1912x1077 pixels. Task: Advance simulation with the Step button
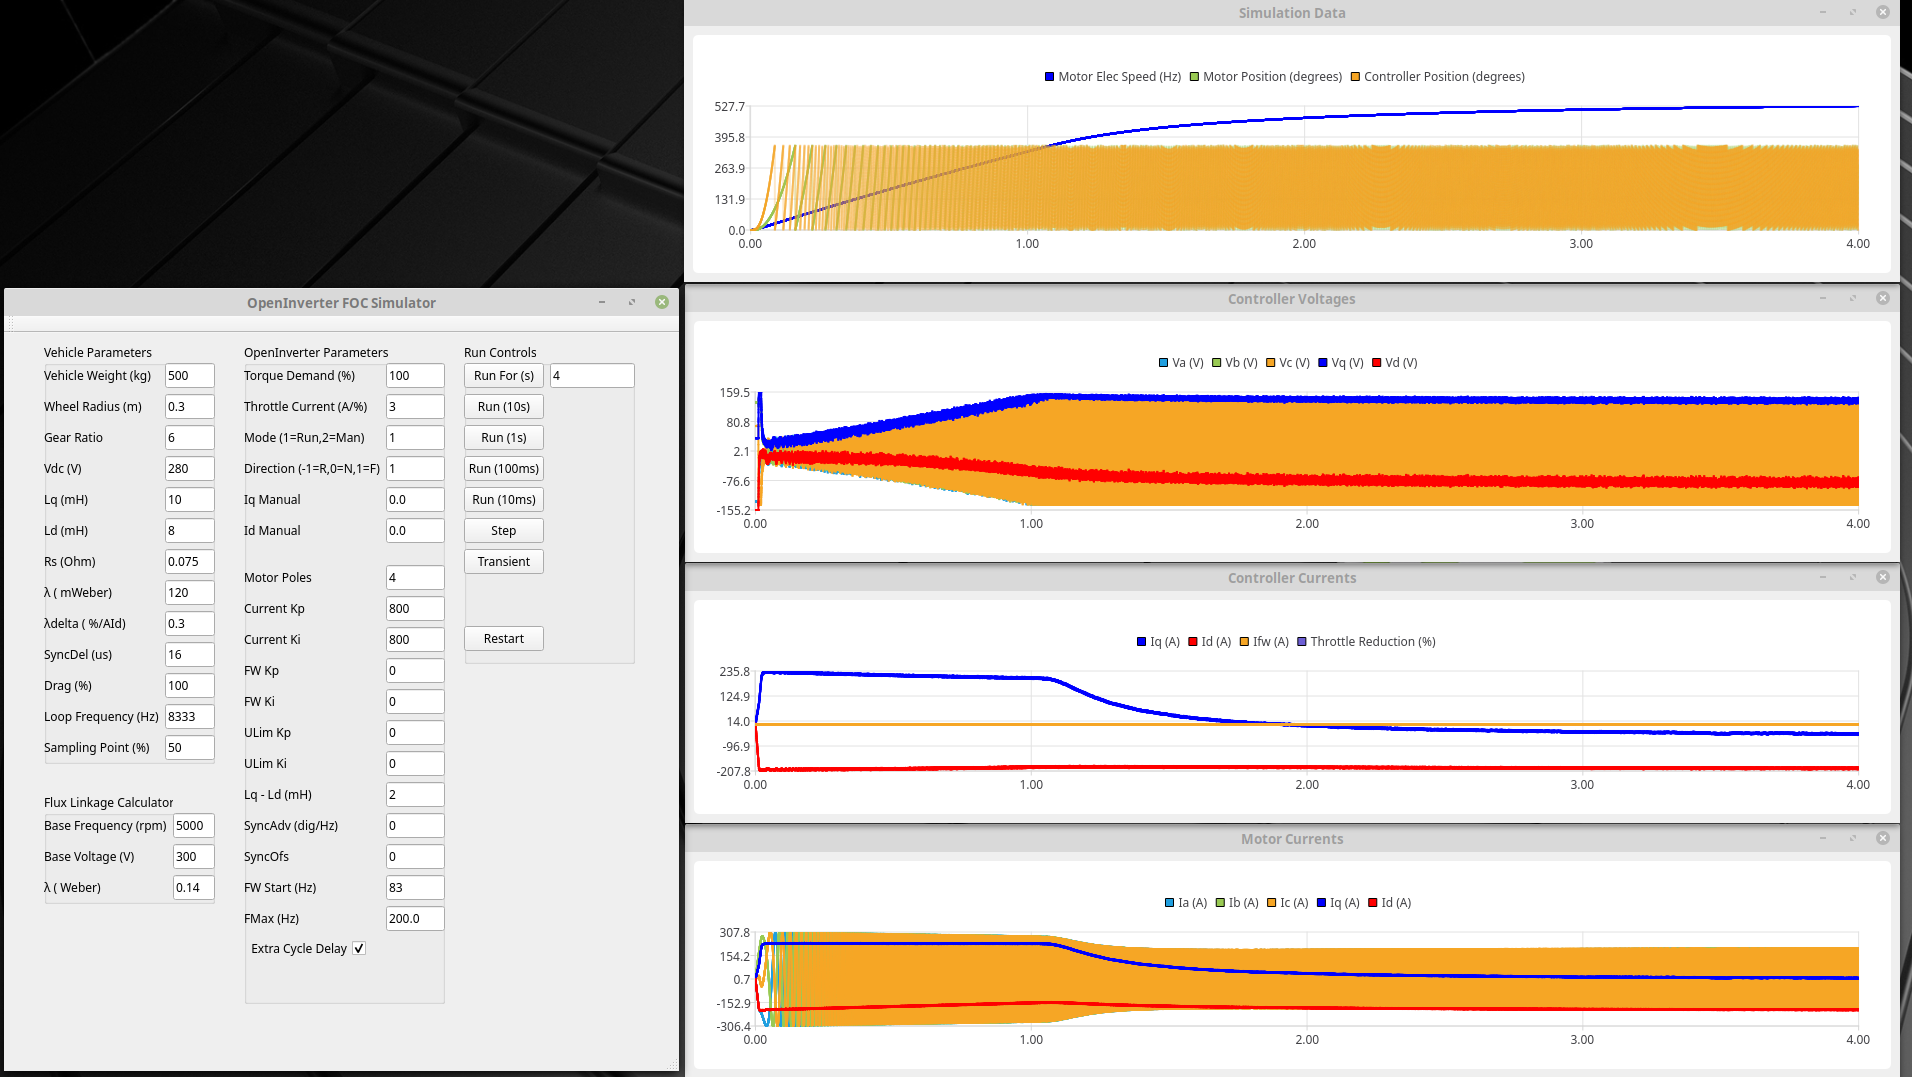point(503,531)
